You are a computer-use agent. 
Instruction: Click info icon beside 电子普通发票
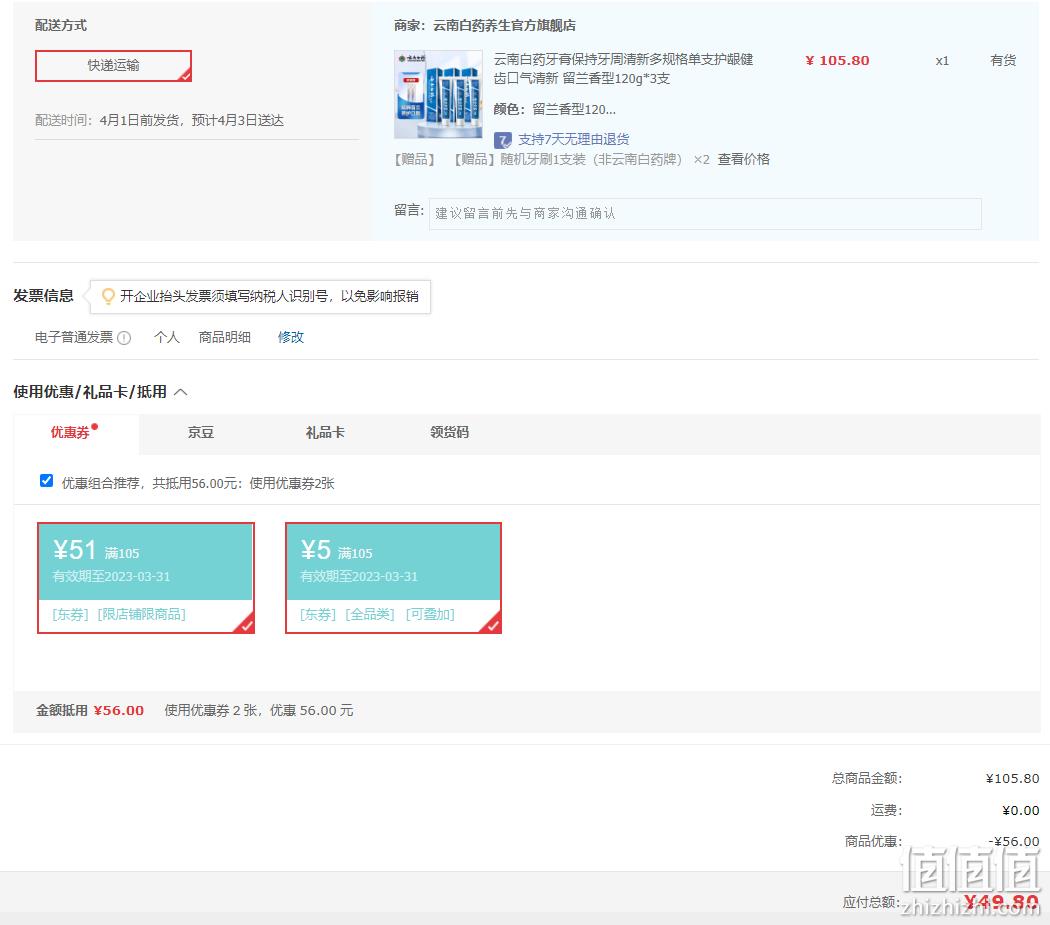click(x=124, y=338)
